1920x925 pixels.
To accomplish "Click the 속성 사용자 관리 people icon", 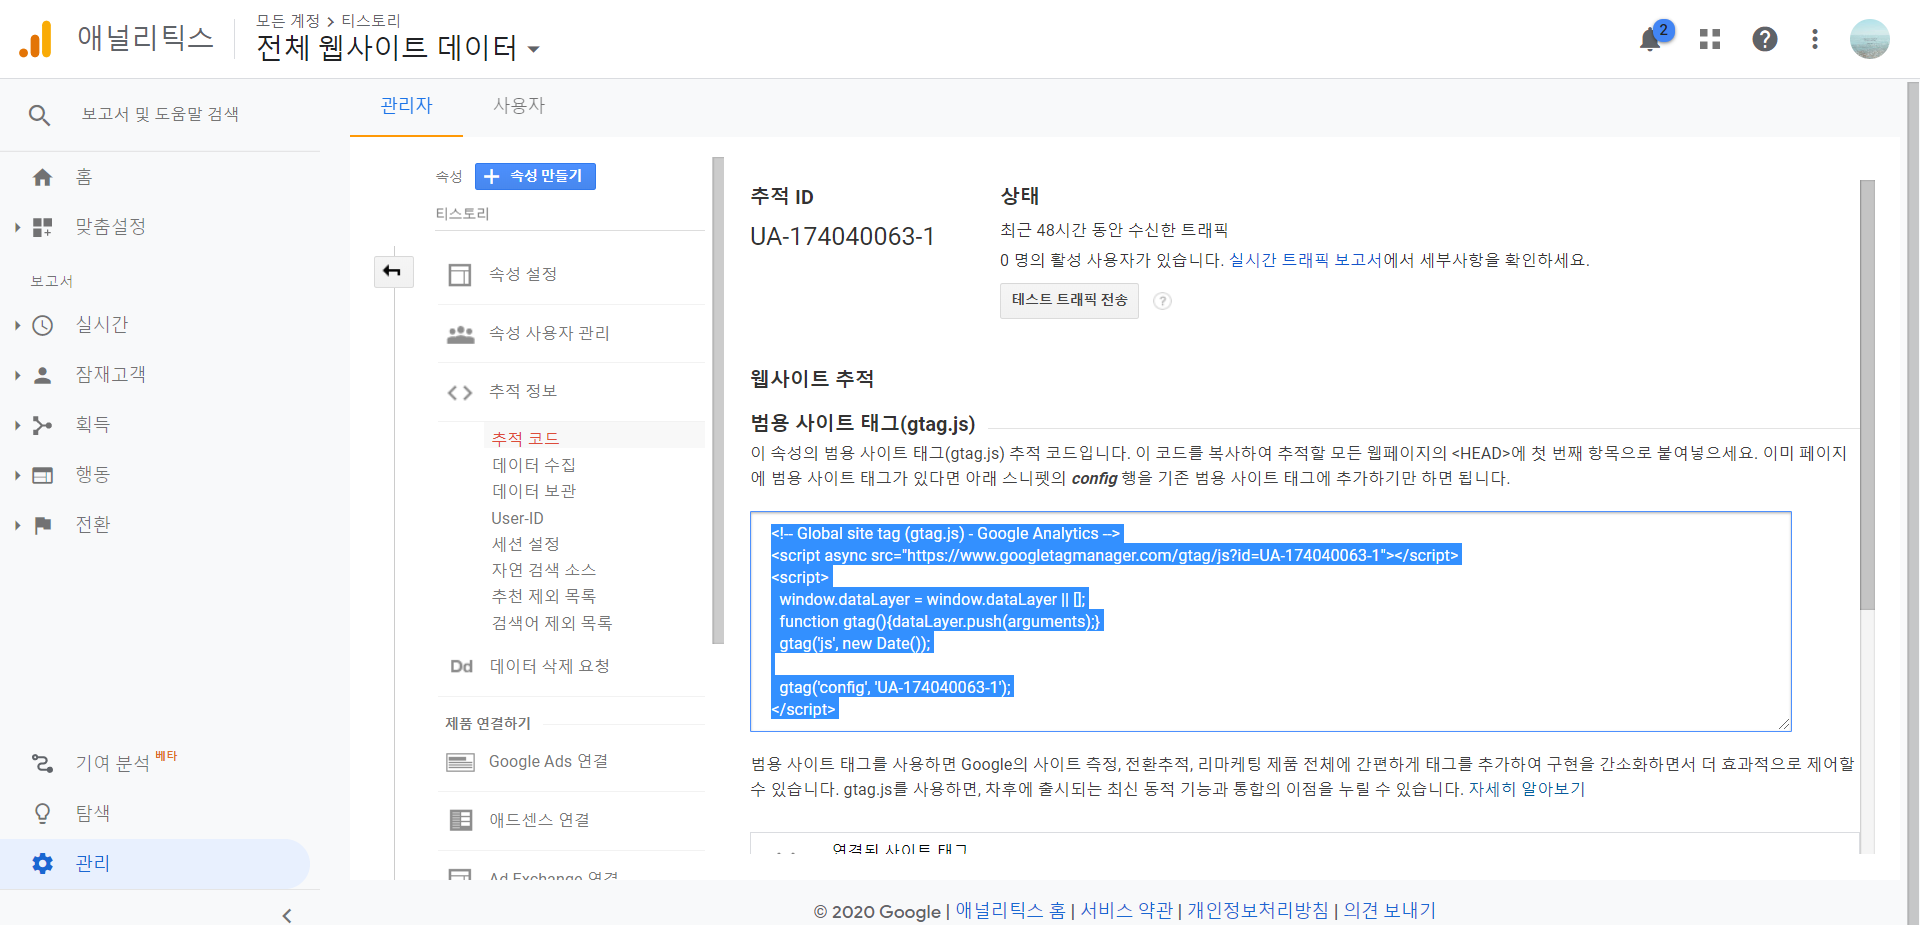I will coord(460,334).
